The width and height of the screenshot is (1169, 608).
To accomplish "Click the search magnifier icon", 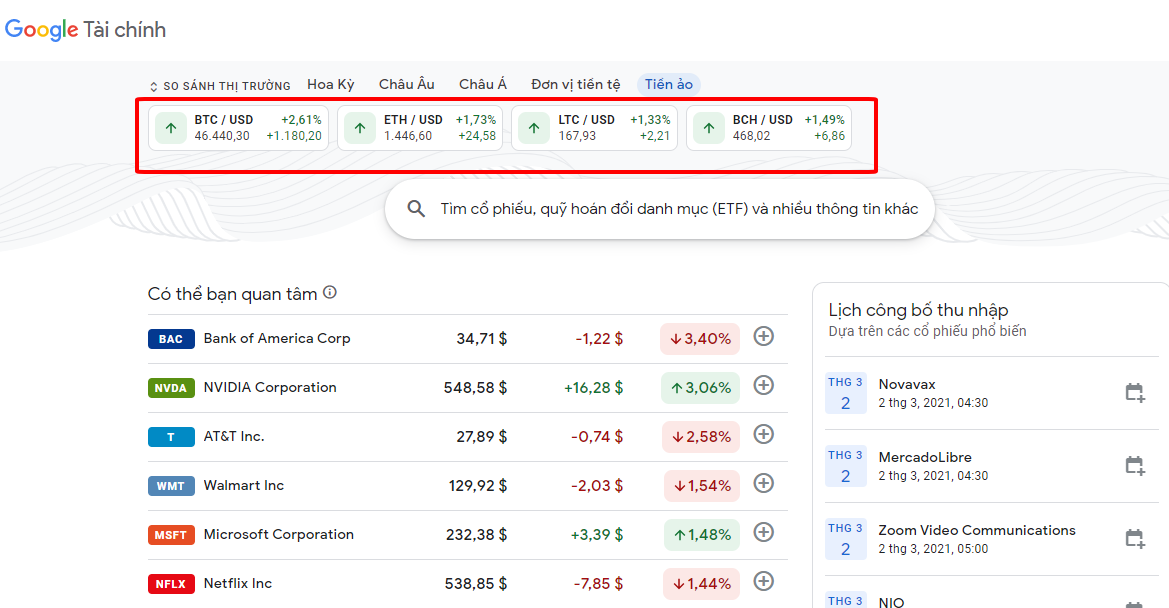I will (x=416, y=209).
